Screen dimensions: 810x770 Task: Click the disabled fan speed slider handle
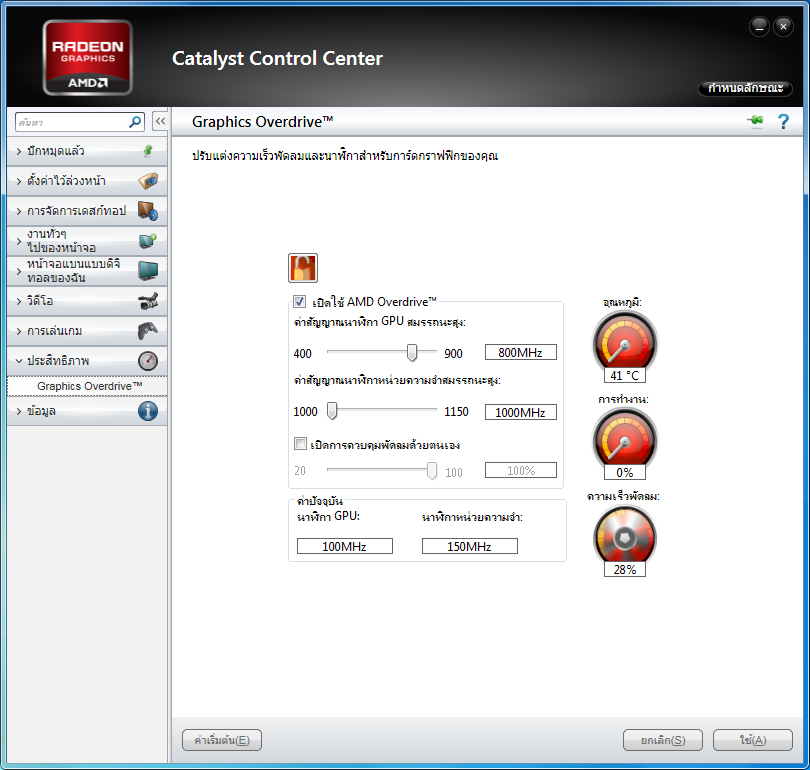[x=432, y=470]
